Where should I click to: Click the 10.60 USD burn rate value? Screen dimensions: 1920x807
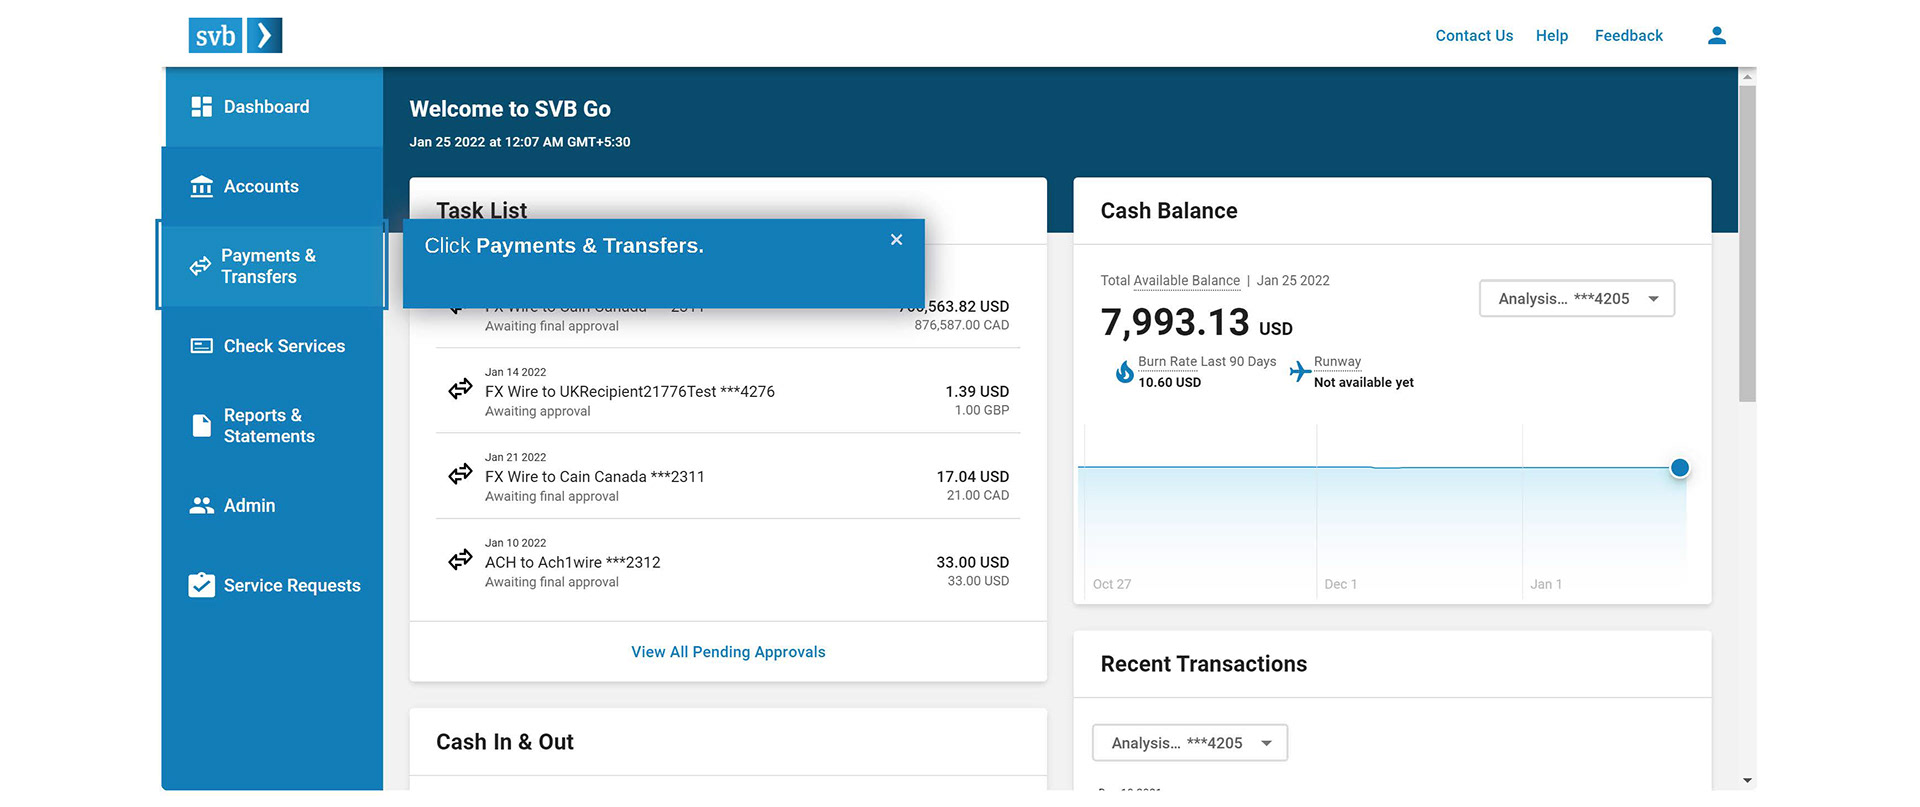click(x=1169, y=383)
